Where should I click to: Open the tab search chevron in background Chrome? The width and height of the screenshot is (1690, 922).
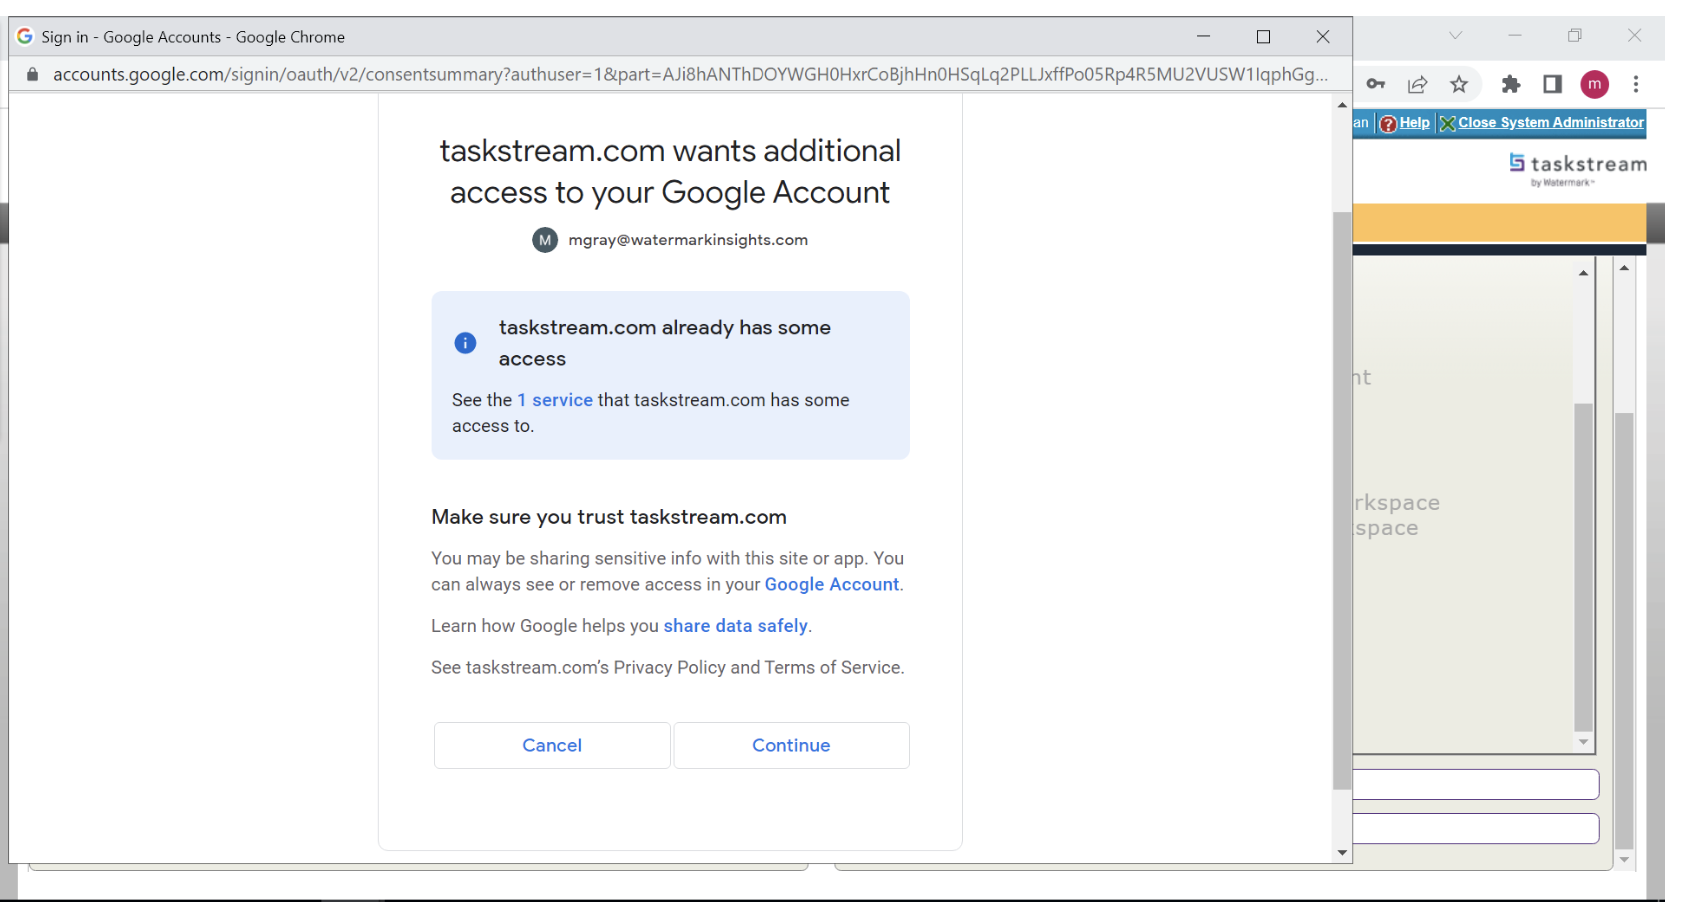pyautogui.click(x=1456, y=35)
